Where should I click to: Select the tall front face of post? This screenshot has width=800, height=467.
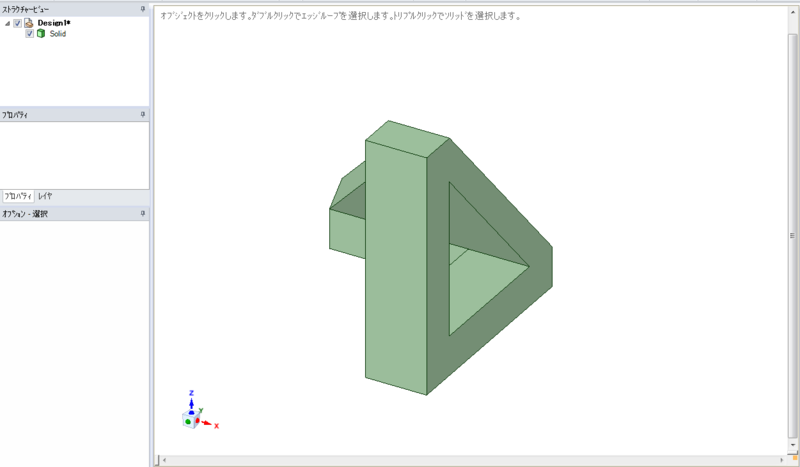pyautogui.click(x=396, y=265)
